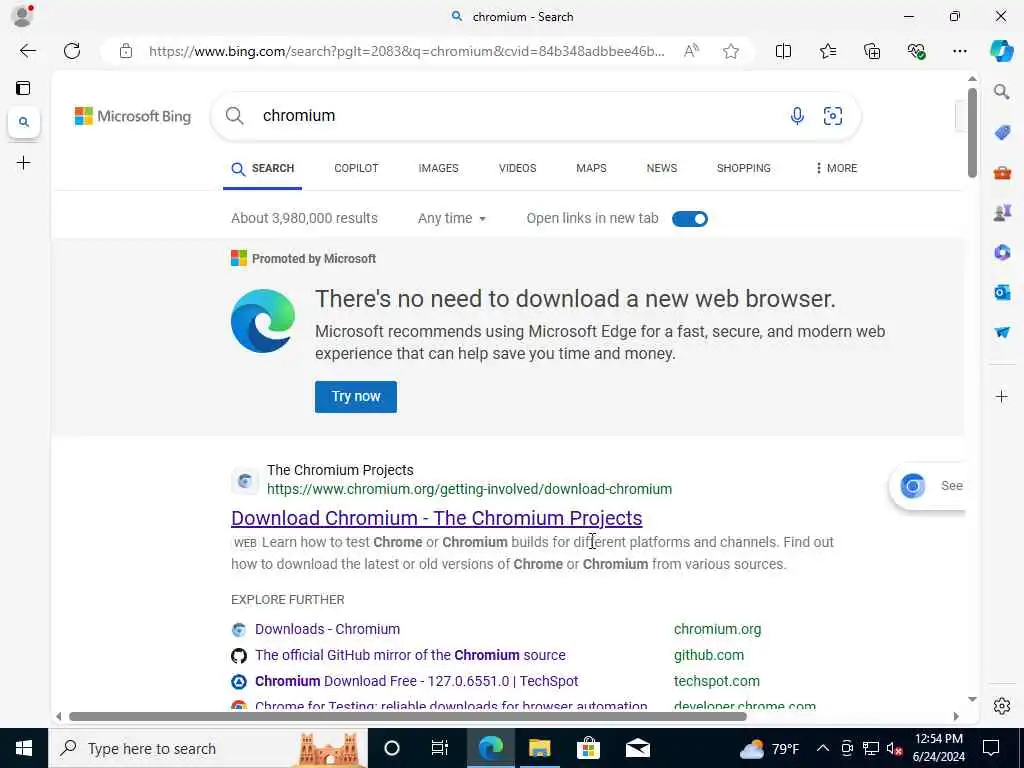Switch to the MAPS tab
The height and width of the screenshot is (768, 1024).
tap(591, 168)
